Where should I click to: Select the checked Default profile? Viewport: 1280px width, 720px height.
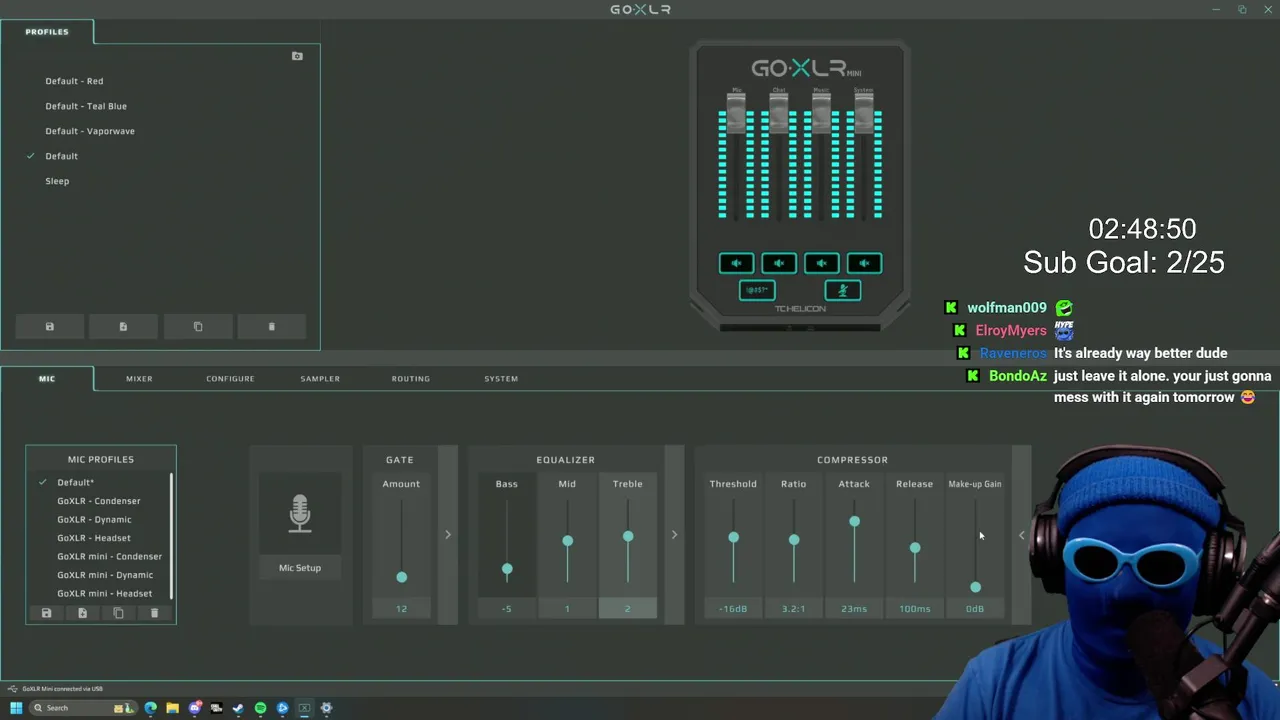tap(61, 156)
